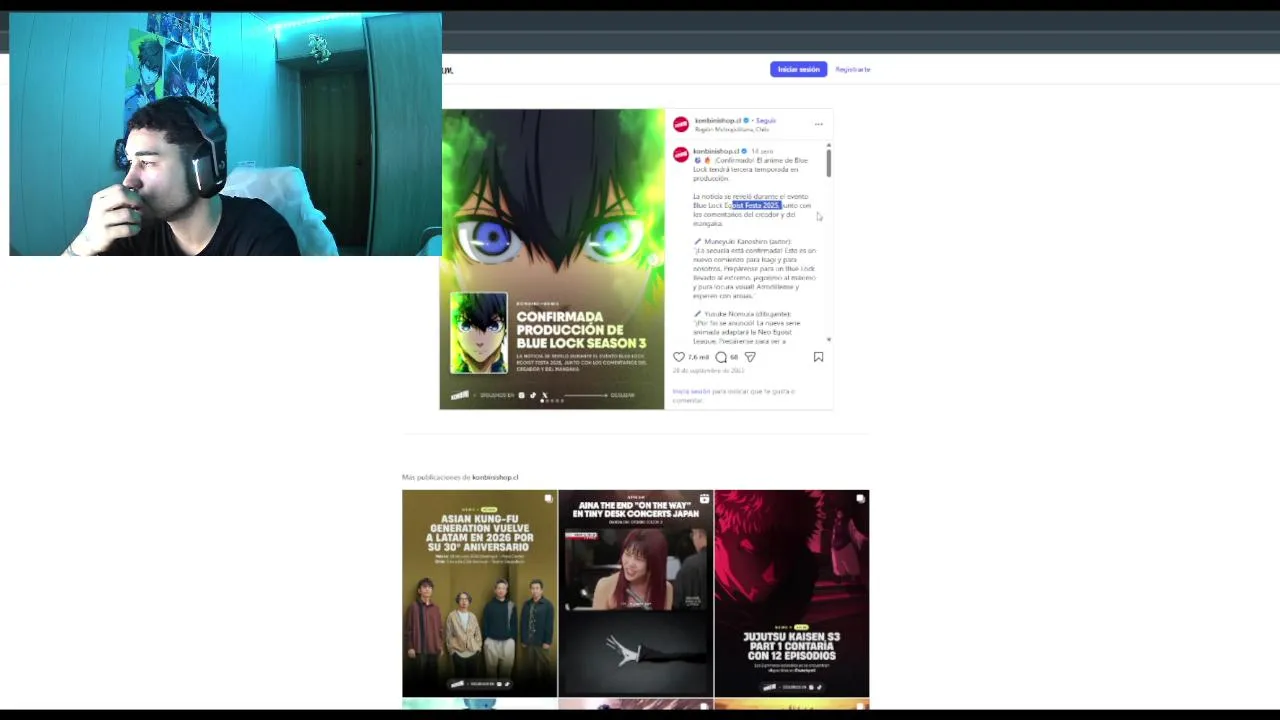This screenshot has width=1280, height=720.
Task: Open the Jujutsu Kaisen S3 post thumbnail
Action: pos(792,593)
